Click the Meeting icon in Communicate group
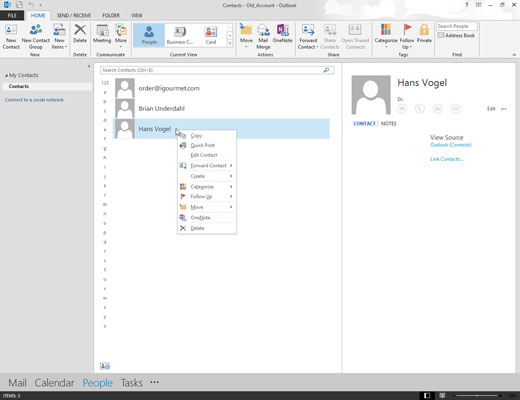Screen dimensions: 520x400 tap(102, 34)
